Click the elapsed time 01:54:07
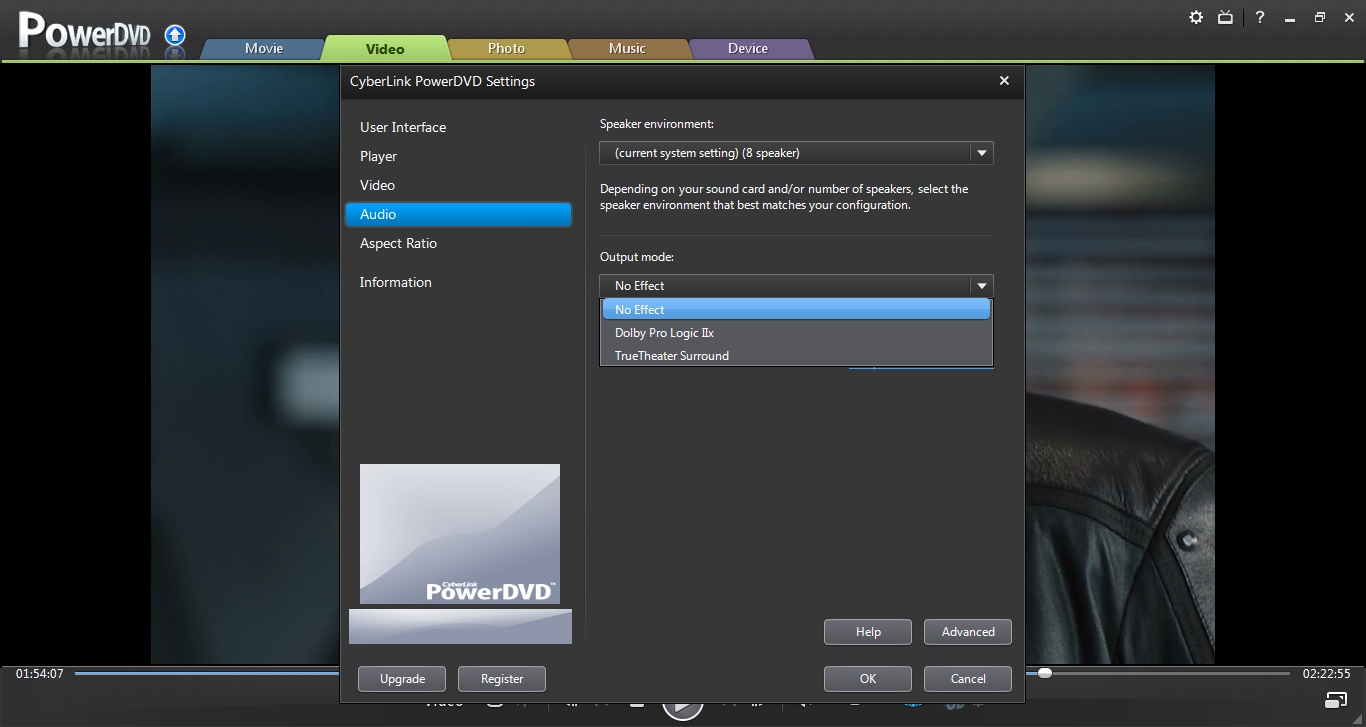Image resolution: width=1366 pixels, height=727 pixels. click(x=39, y=674)
